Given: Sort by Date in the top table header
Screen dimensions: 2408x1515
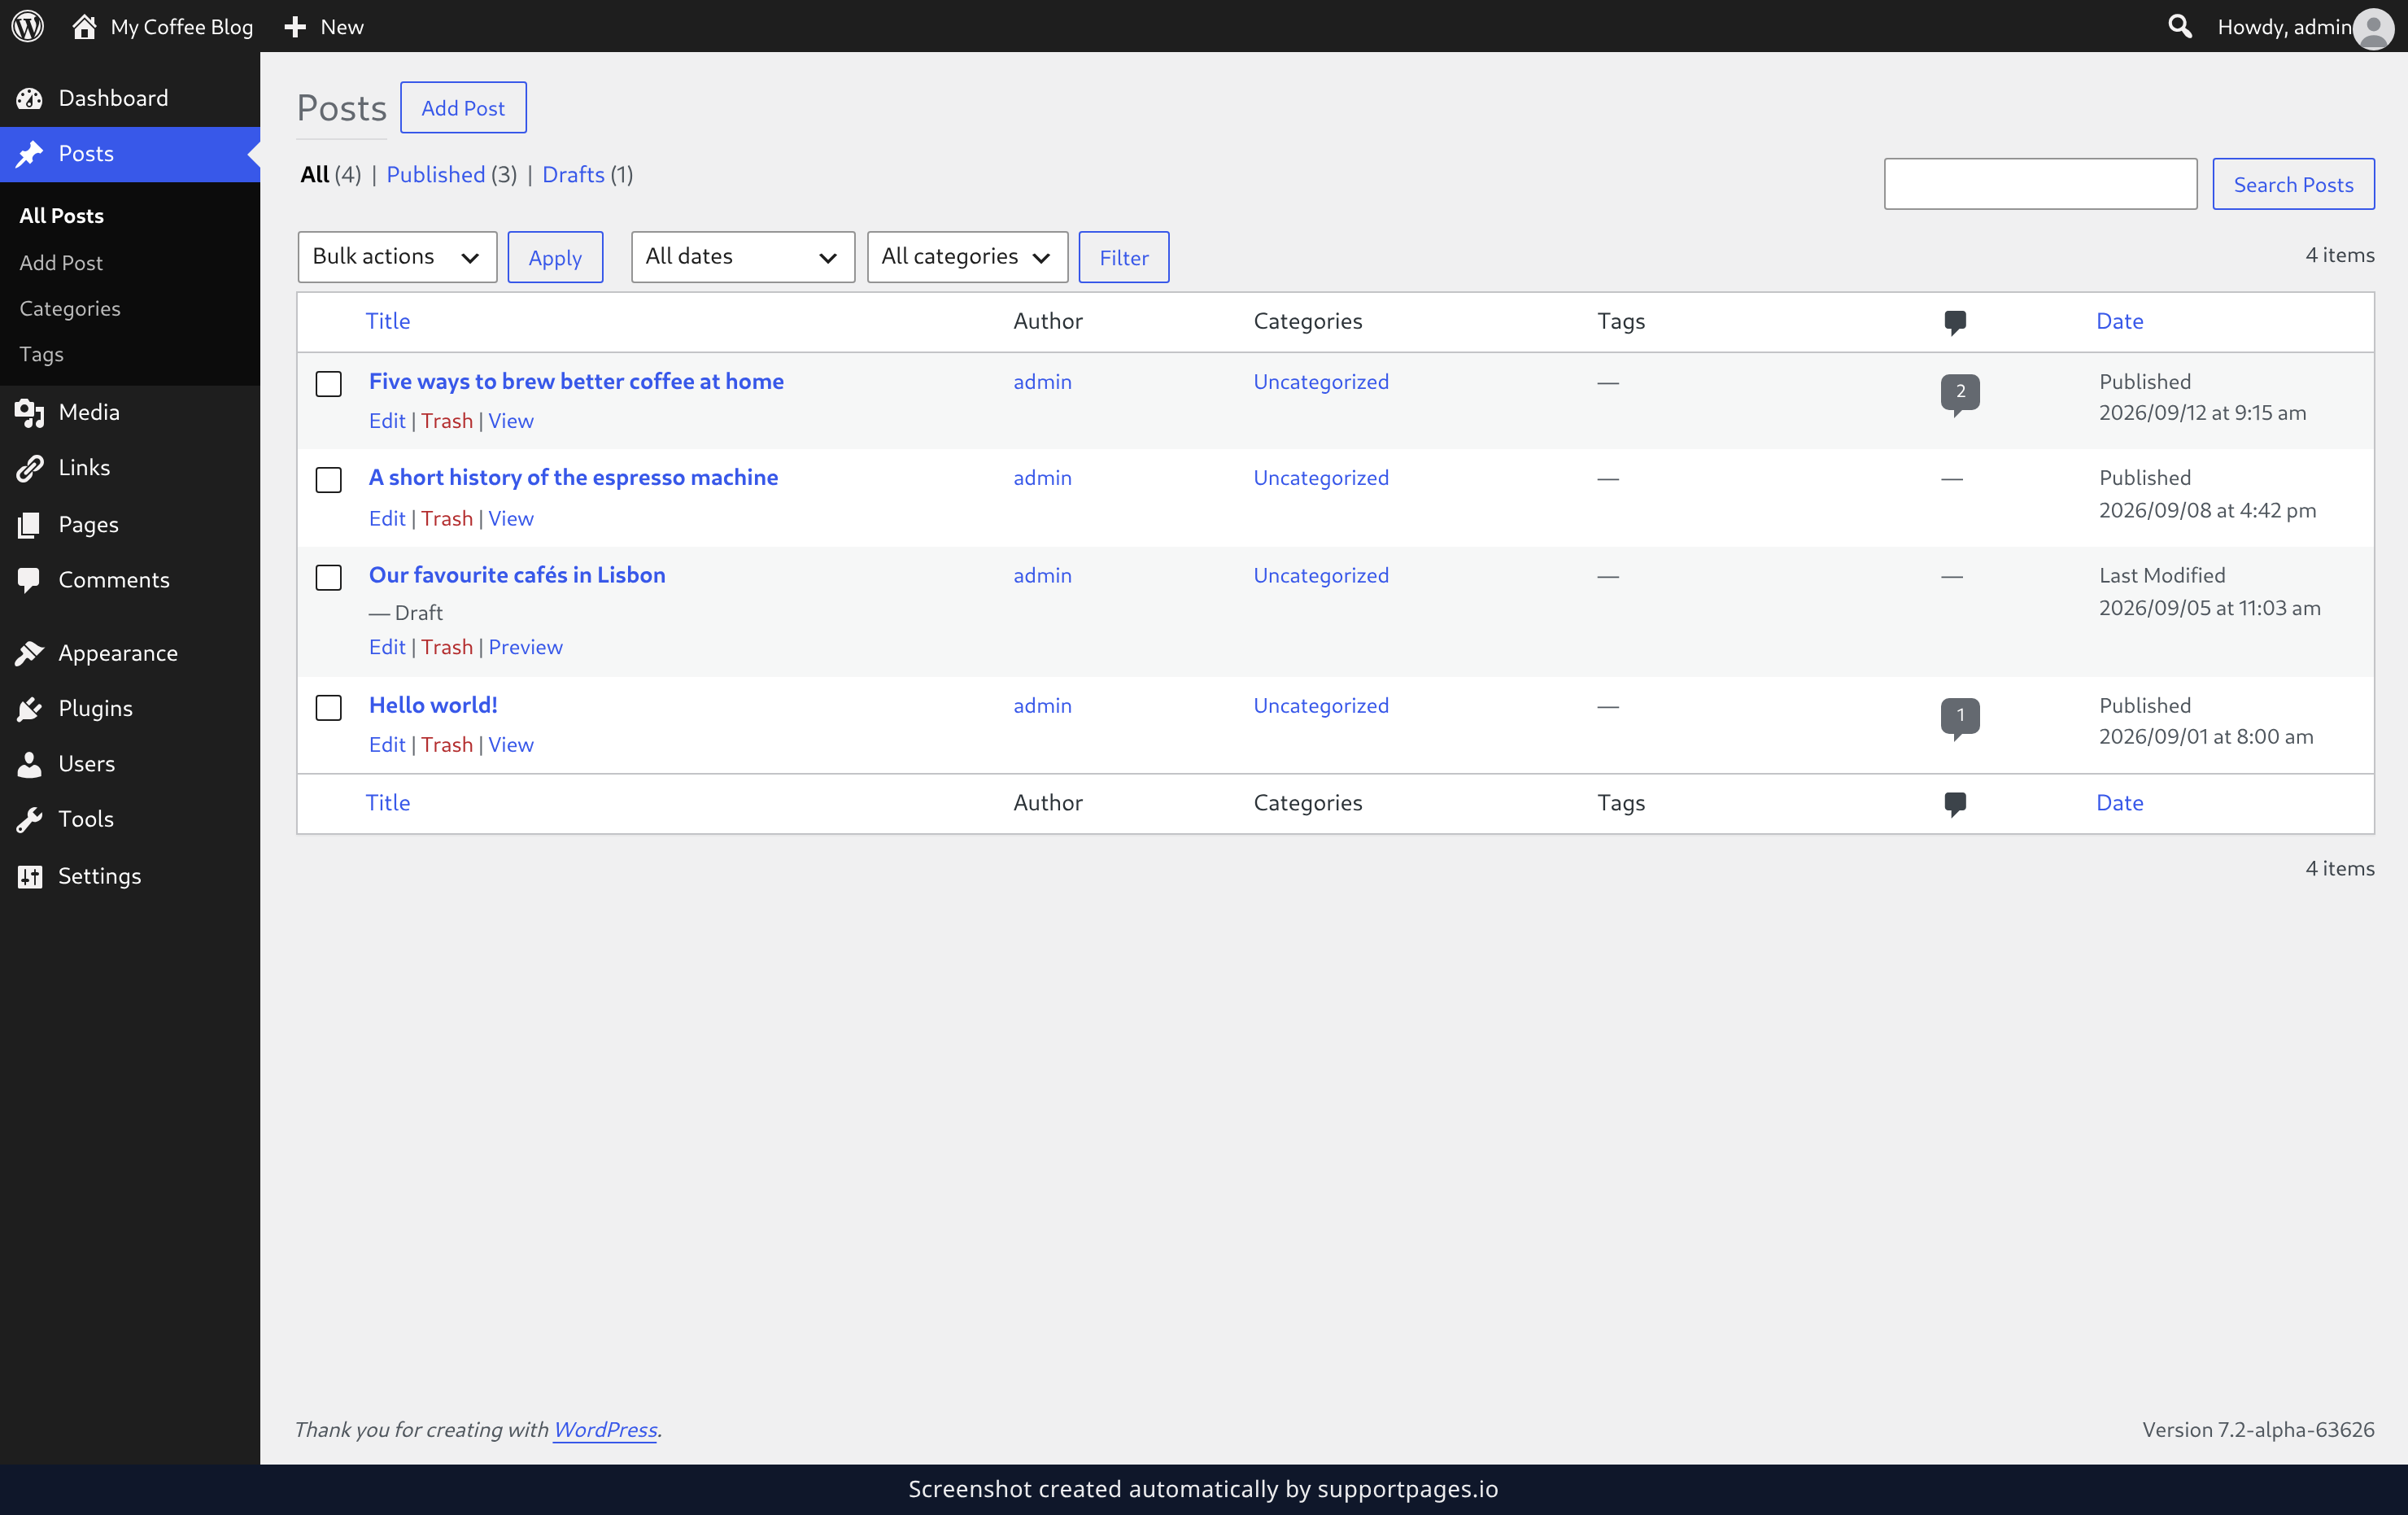Looking at the screenshot, I should pyautogui.click(x=2119, y=321).
